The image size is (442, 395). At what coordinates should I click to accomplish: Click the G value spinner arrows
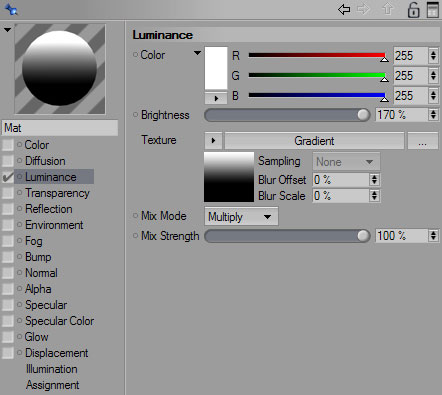coord(433,76)
